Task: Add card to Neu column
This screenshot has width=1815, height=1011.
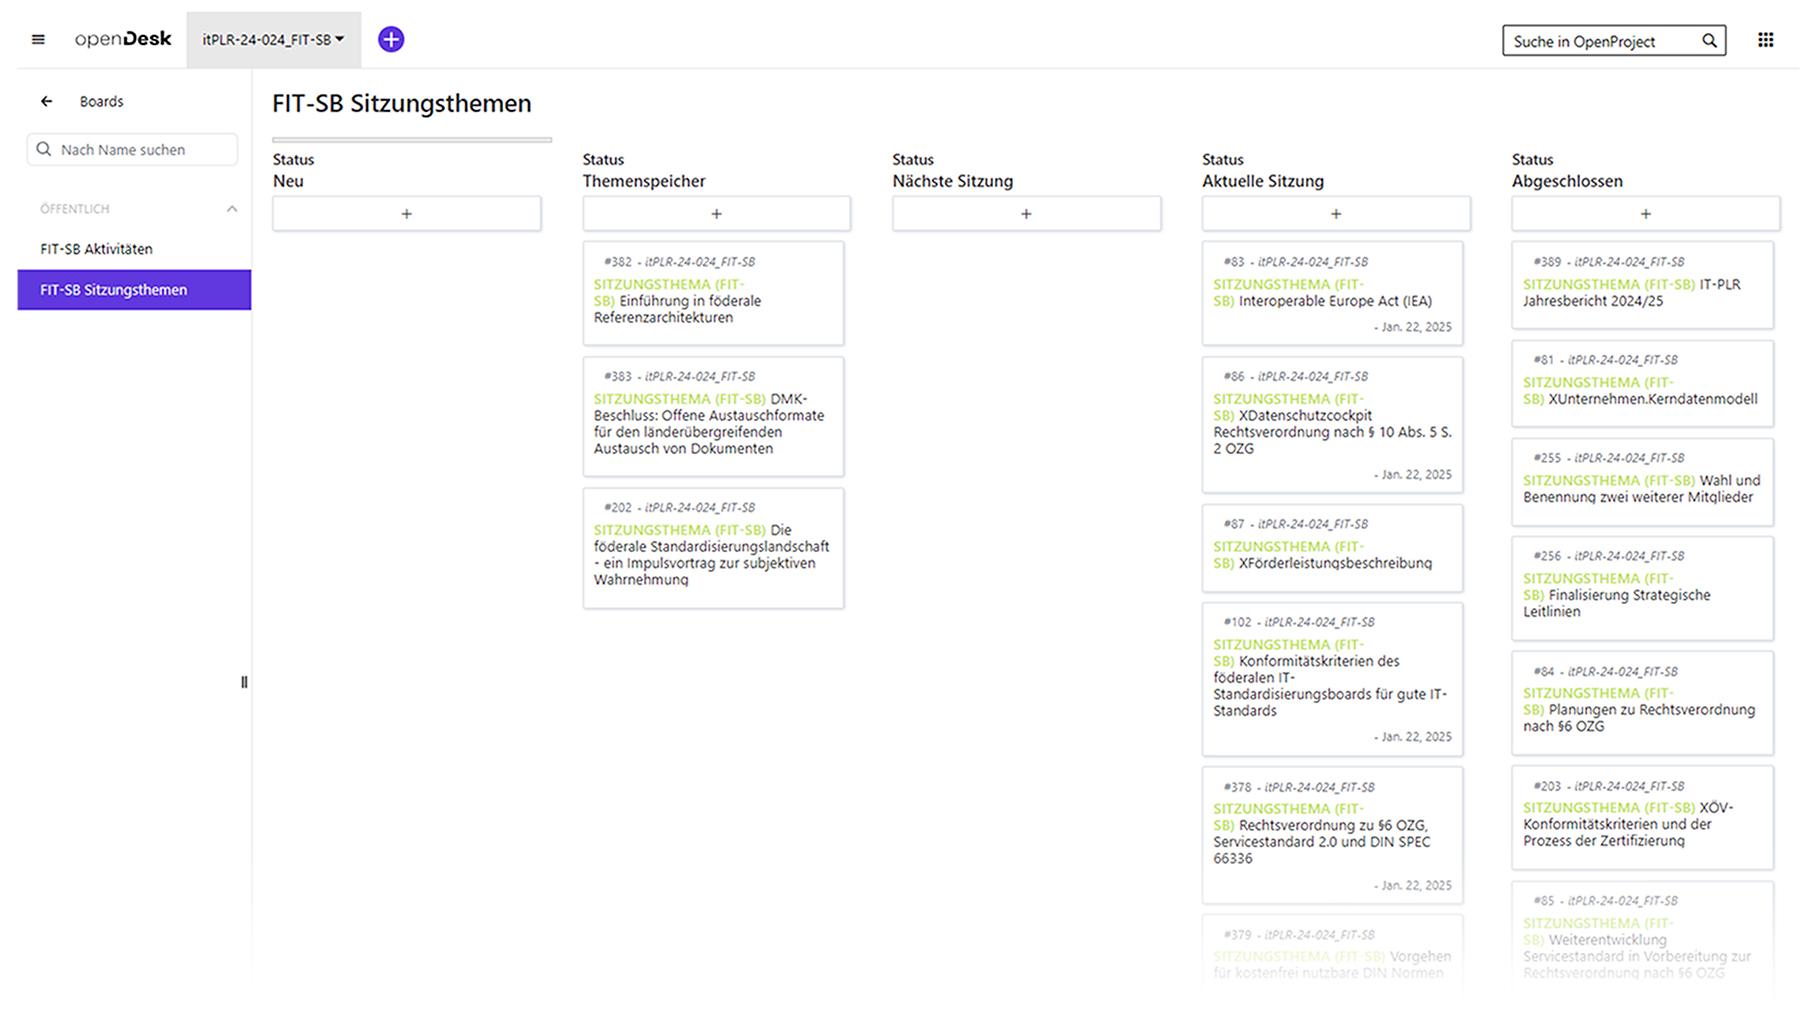Action: (406, 214)
